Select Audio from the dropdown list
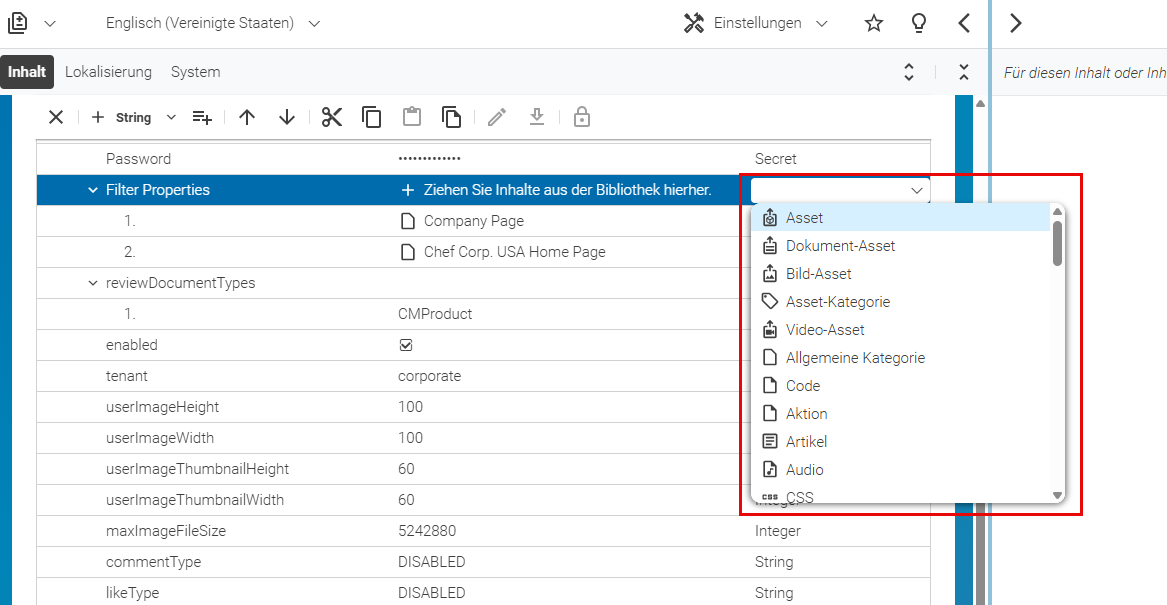Screen dimensions: 1167x605 pyautogui.click(x=901, y=470)
